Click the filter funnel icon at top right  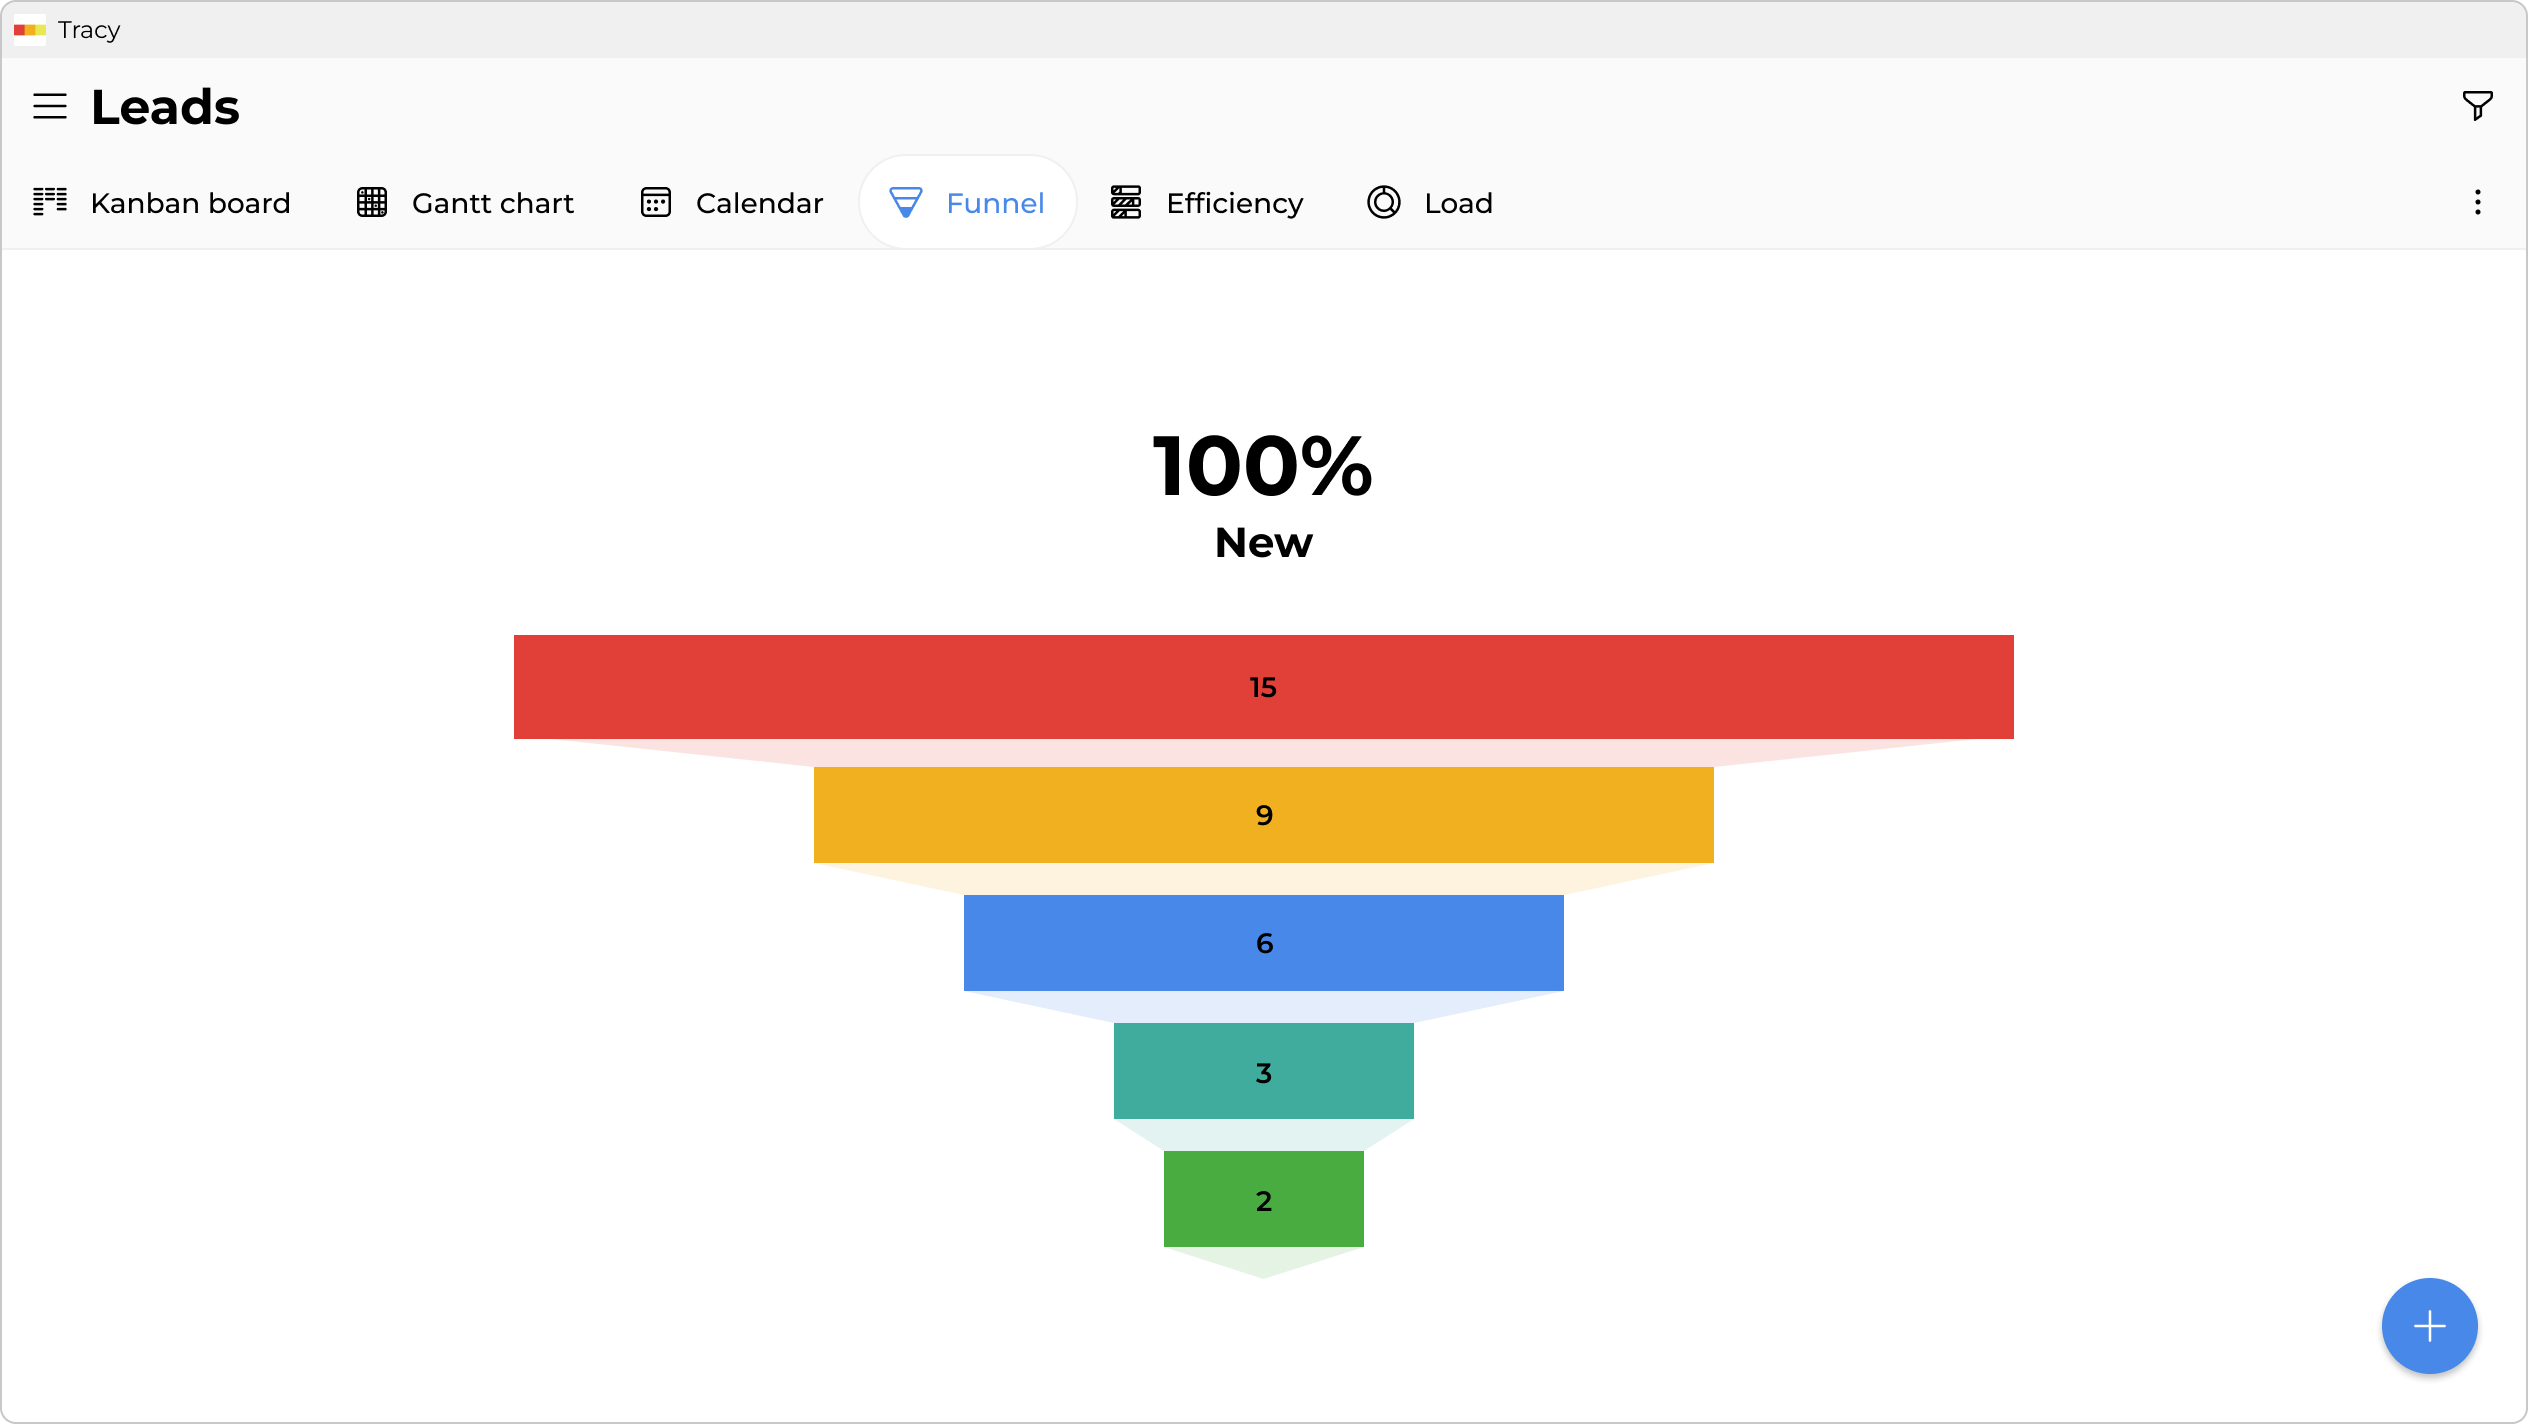coord(2477,105)
